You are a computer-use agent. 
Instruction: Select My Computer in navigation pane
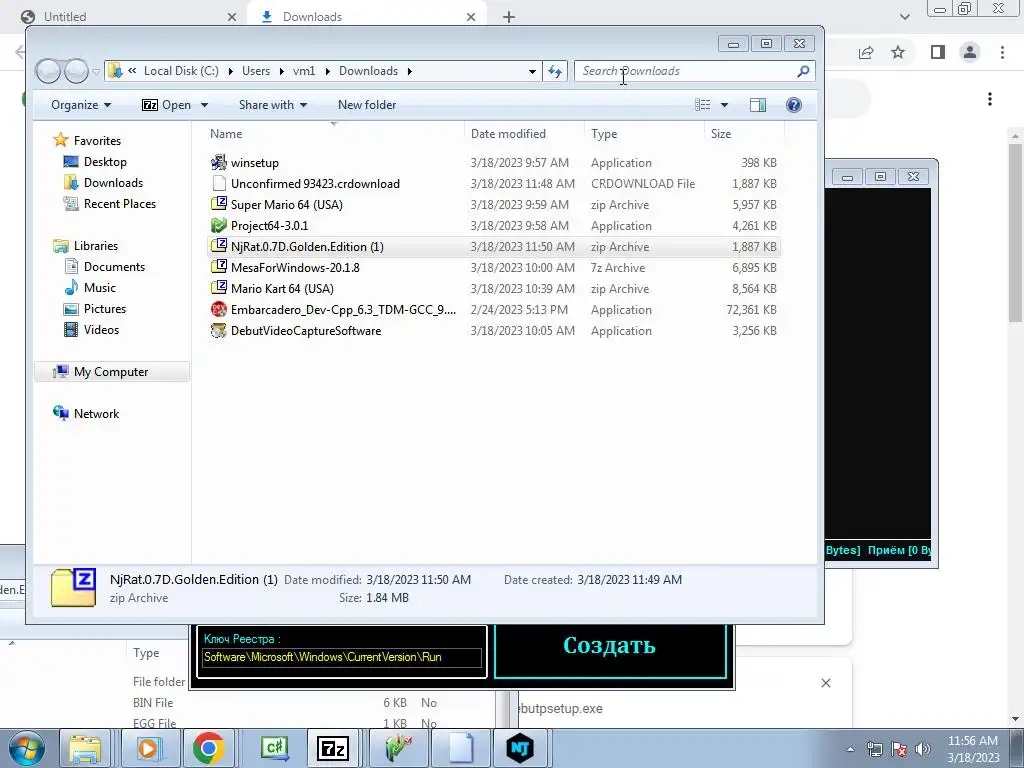[x=111, y=372]
